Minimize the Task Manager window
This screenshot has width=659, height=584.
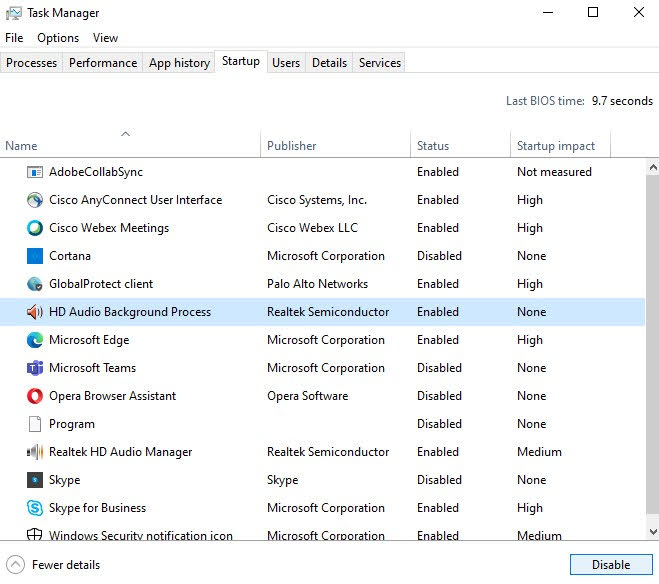[548, 13]
